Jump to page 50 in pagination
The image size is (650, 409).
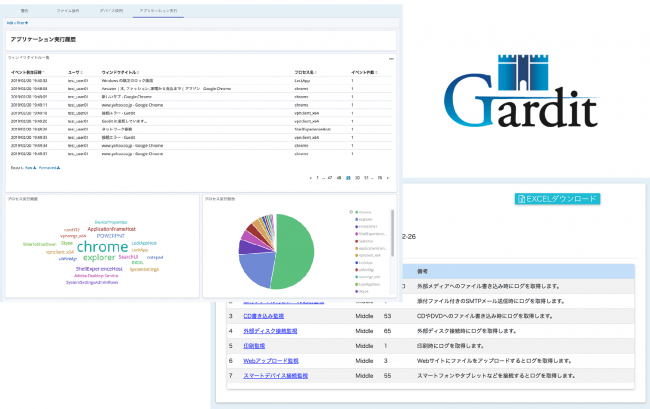tap(355, 177)
